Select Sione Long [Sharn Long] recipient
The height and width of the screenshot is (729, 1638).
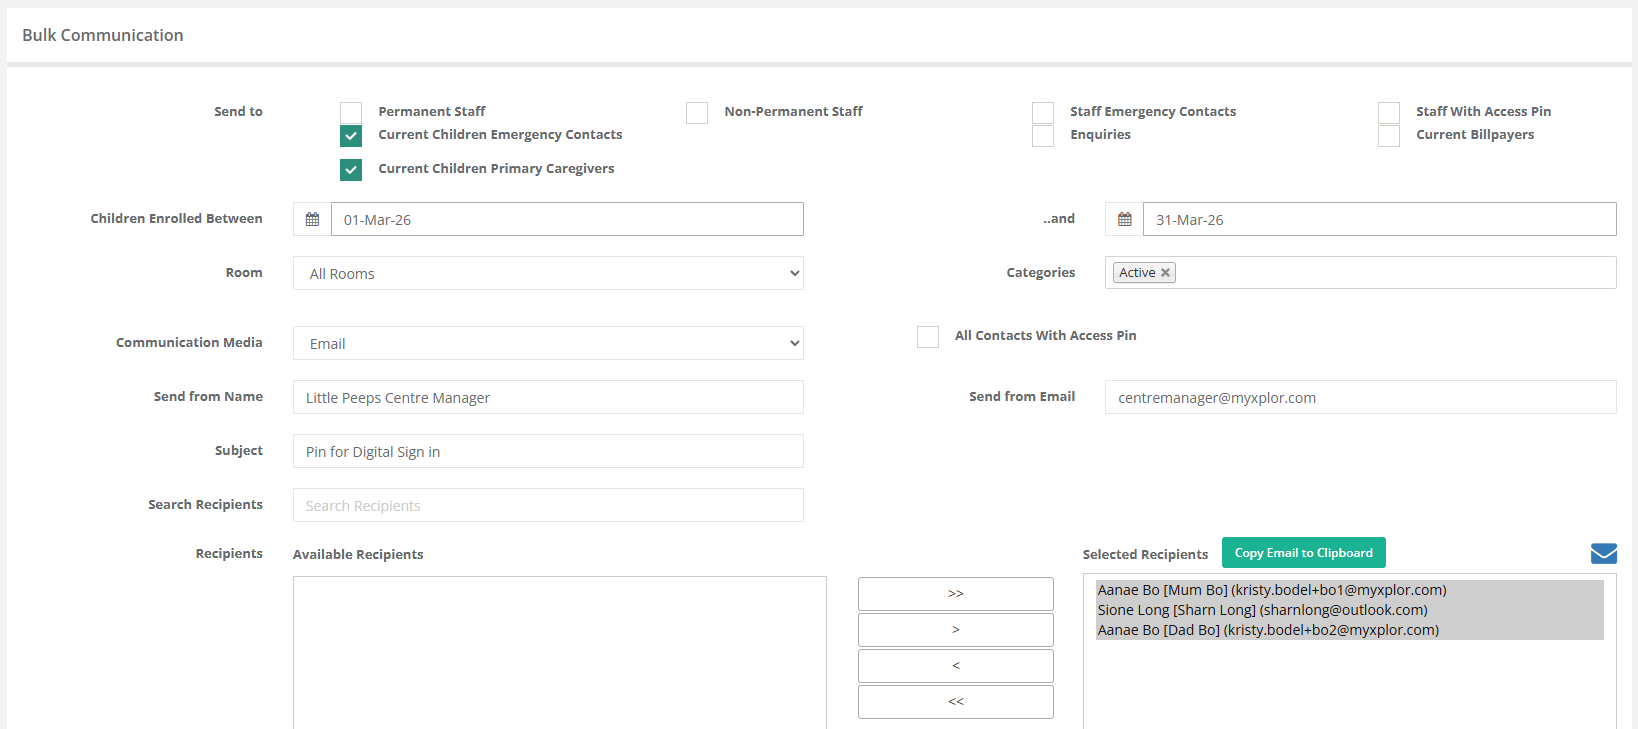coord(1349,610)
